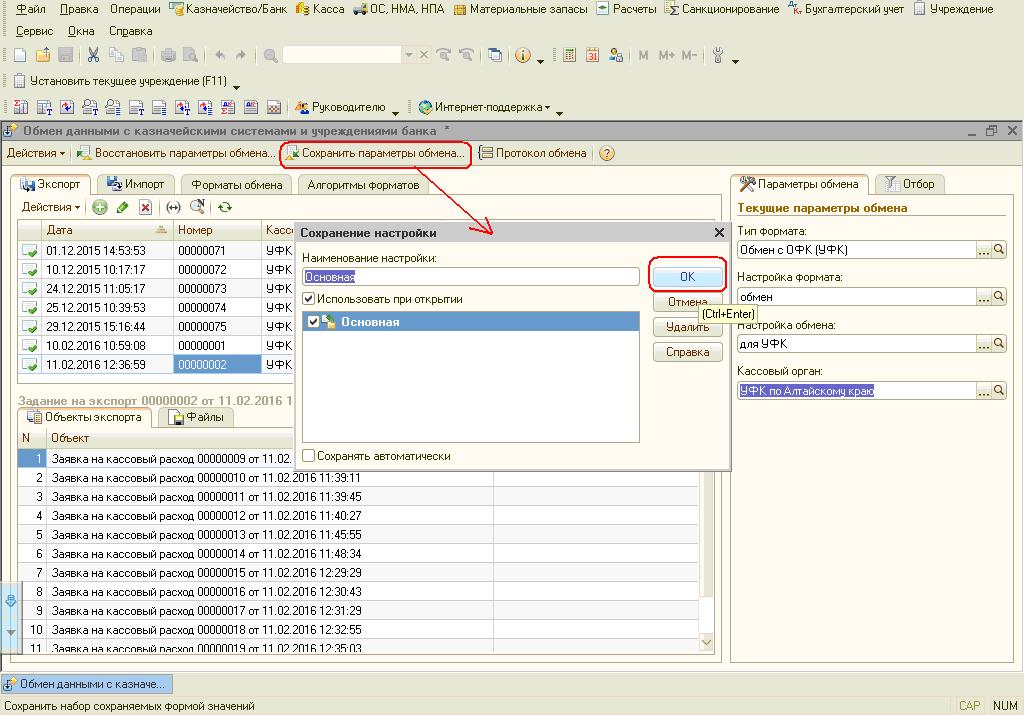Click the scissors cut icon
Screen dimensions: 1024x715
tap(93, 56)
